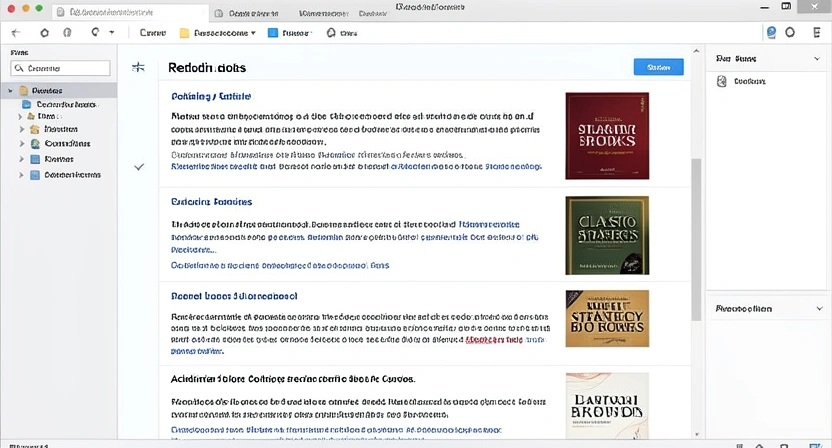Open the blue title link beside the green book cover
The image size is (832, 448).
211,202
